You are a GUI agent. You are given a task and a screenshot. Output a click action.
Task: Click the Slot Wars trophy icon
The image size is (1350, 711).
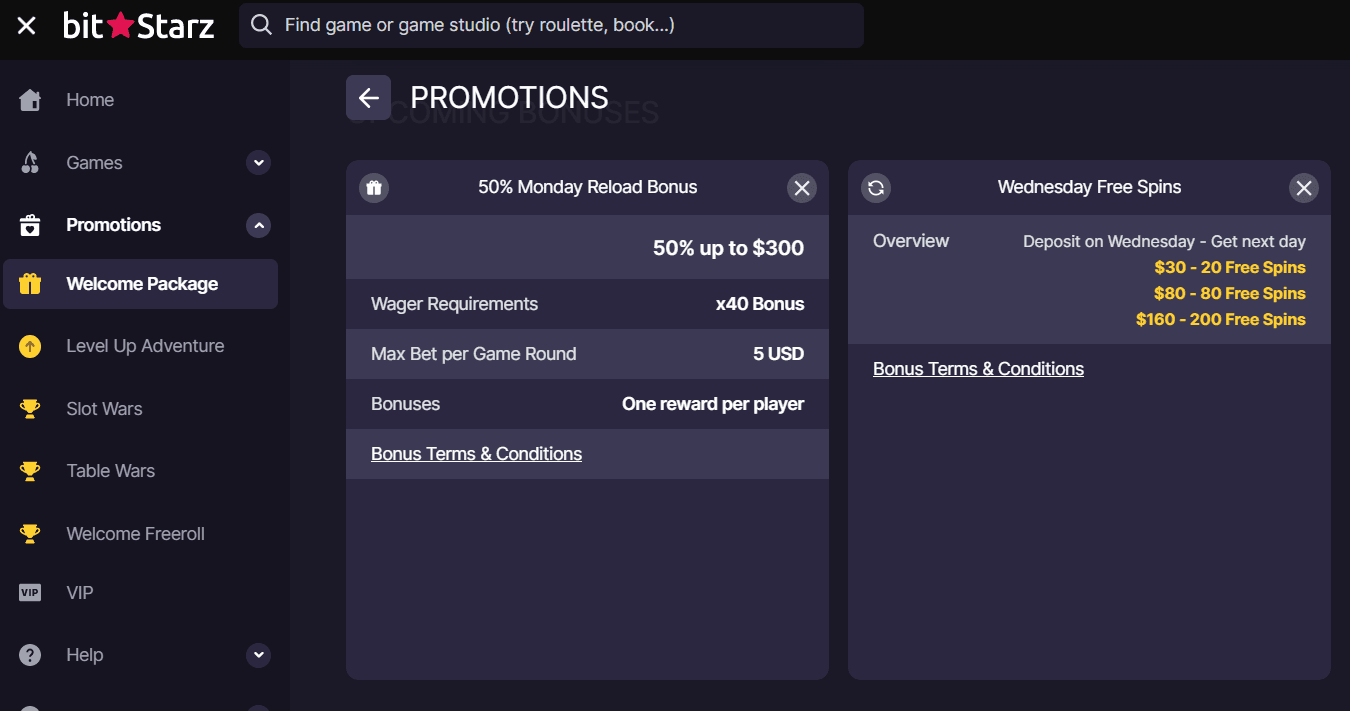coord(30,409)
